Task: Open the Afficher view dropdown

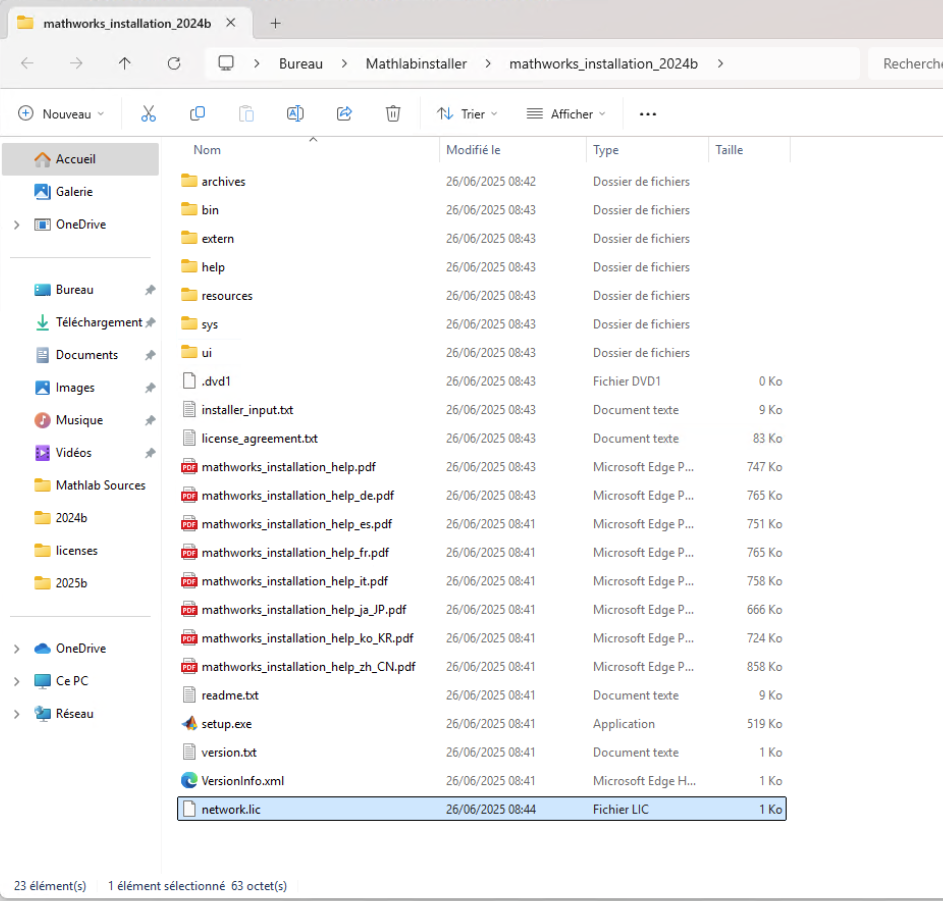Action: [x=566, y=114]
